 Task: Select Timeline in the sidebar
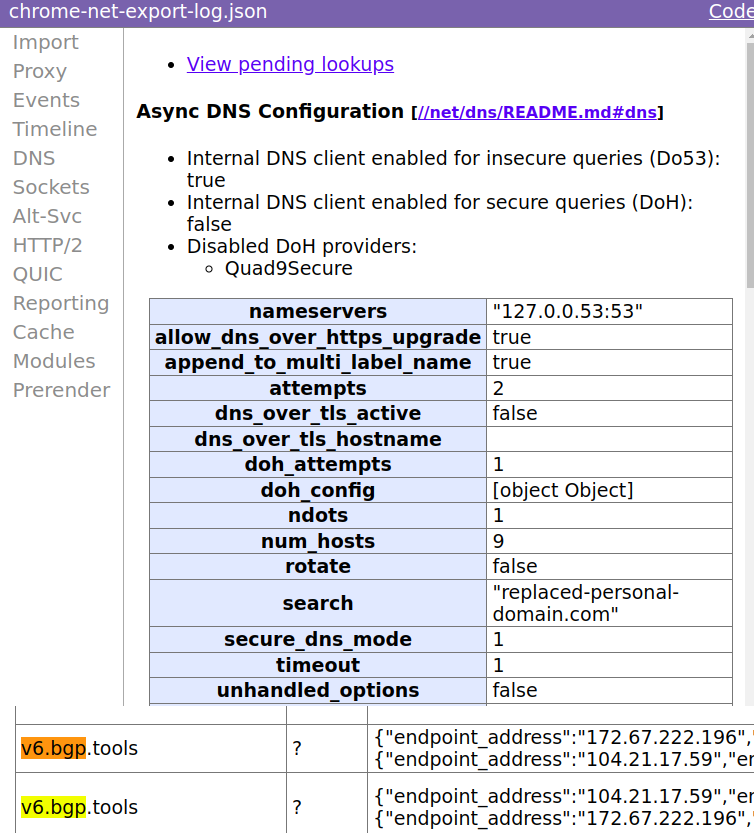tap(55, 129)
